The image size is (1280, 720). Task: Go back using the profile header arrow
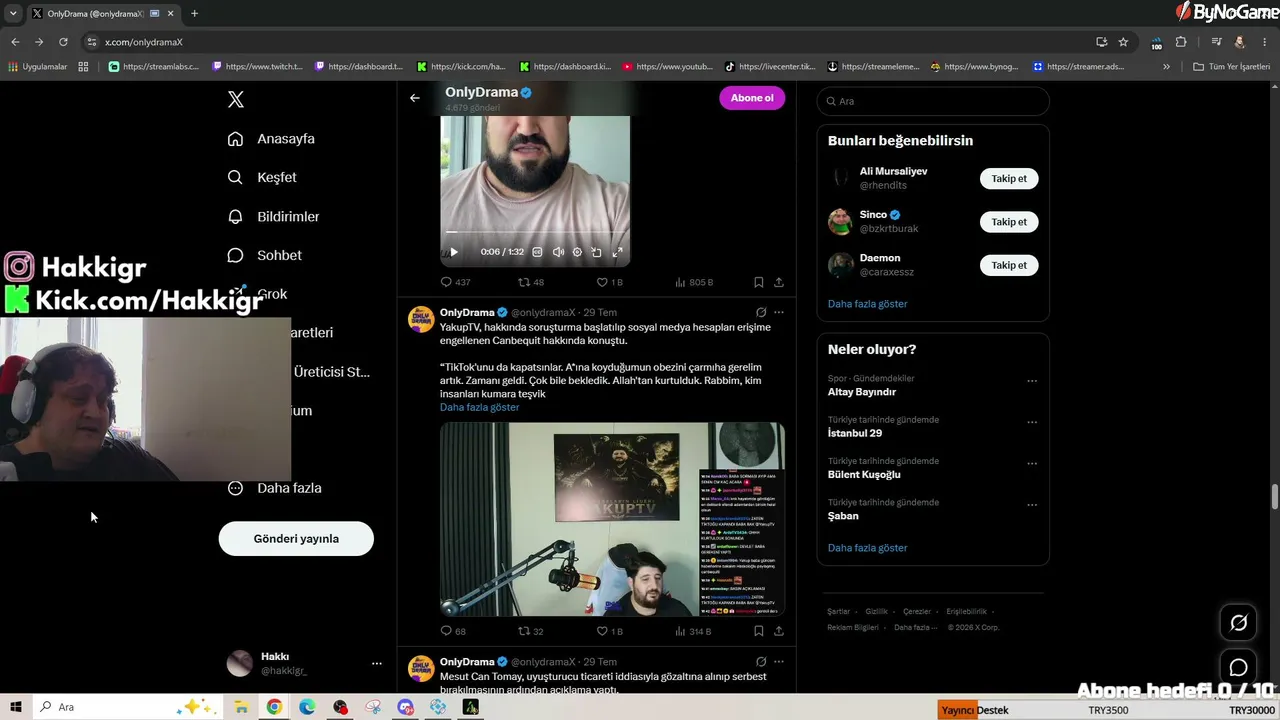click(x=415, y=98)
